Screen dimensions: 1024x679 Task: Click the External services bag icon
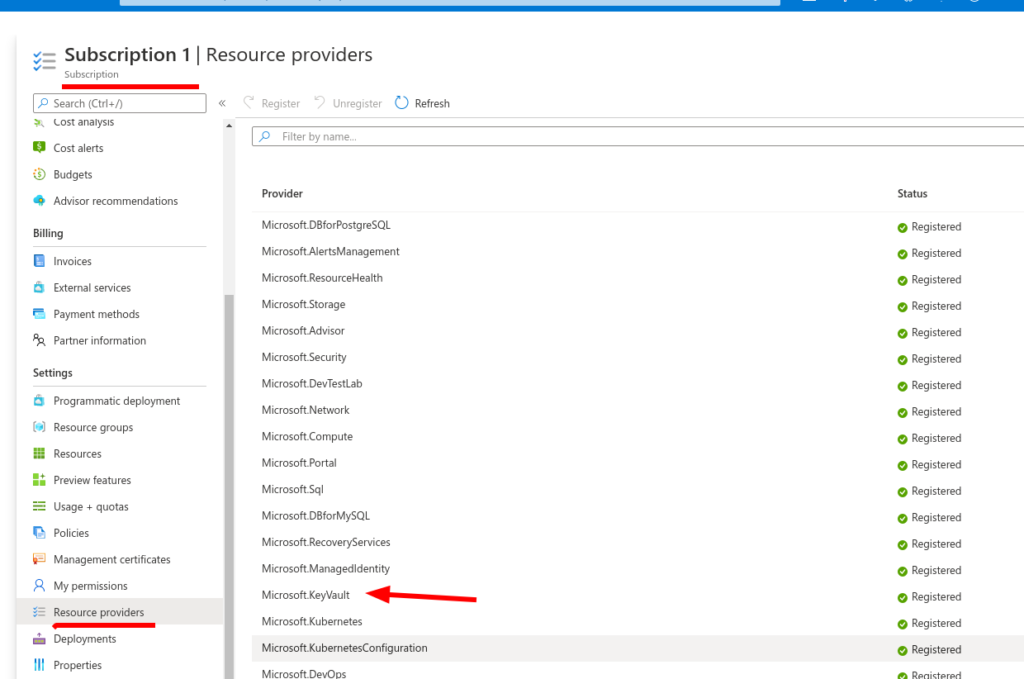pos(39,287)
